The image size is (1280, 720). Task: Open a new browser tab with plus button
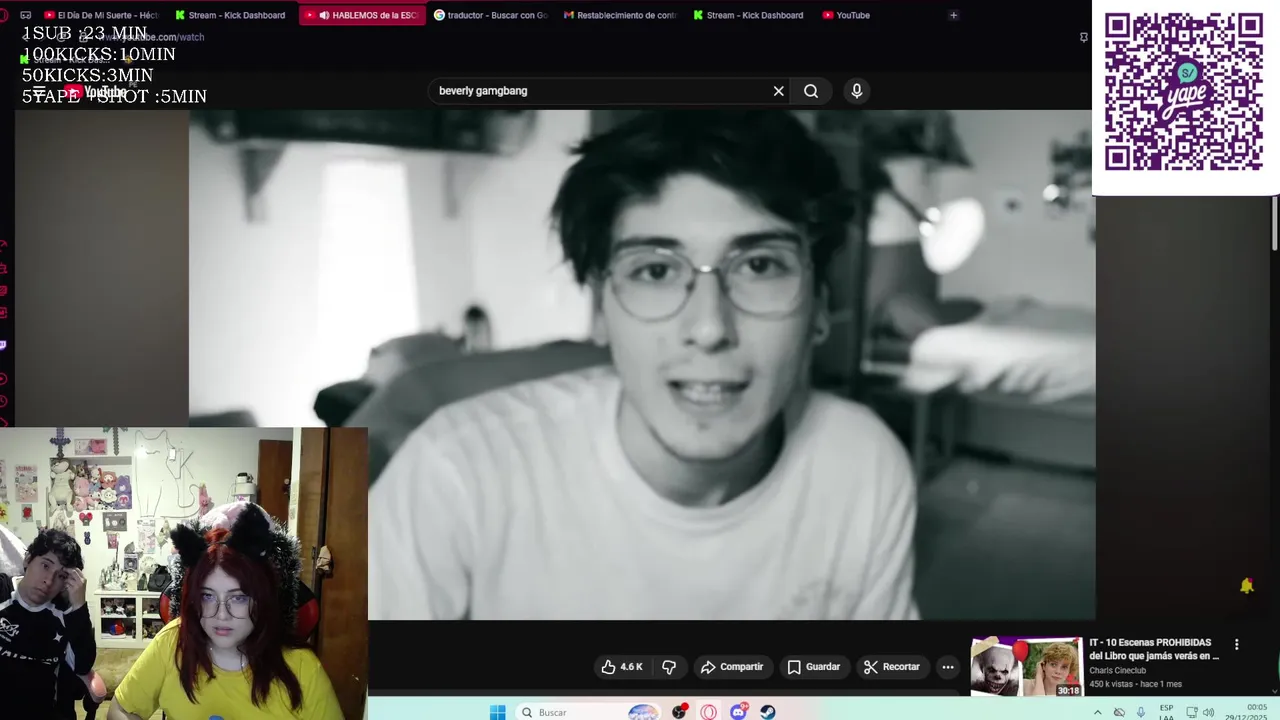pos(953,15)
